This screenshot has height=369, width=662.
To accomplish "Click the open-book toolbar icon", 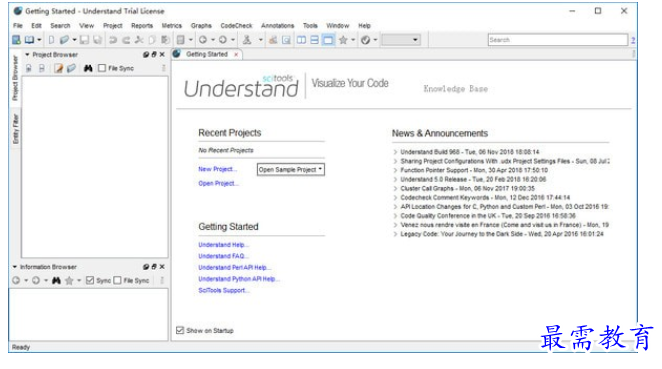I will [x=29, y=40].
